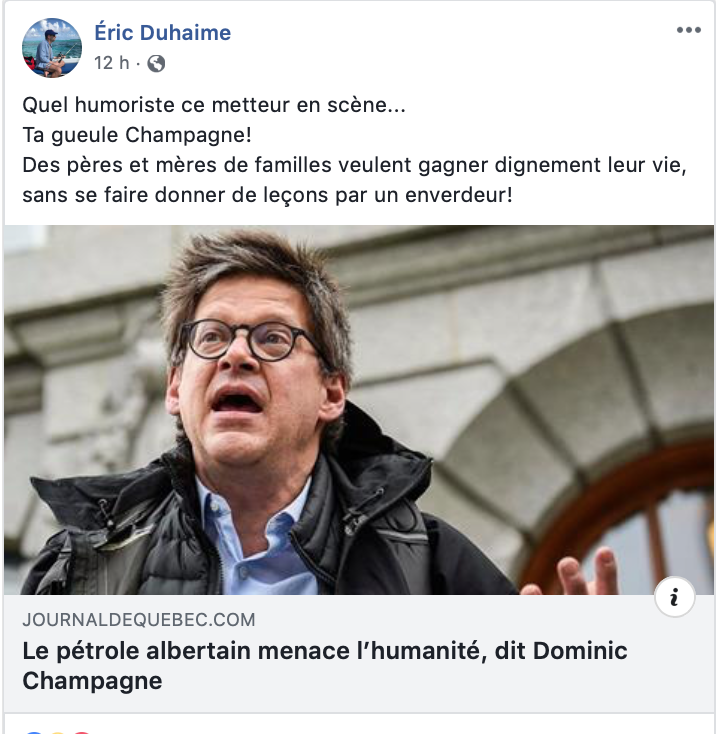Click the word 'enverdeur!' in the post
The width and height of the screenshot is (720, 734).
pyautogui.click(x=459, y=195)
